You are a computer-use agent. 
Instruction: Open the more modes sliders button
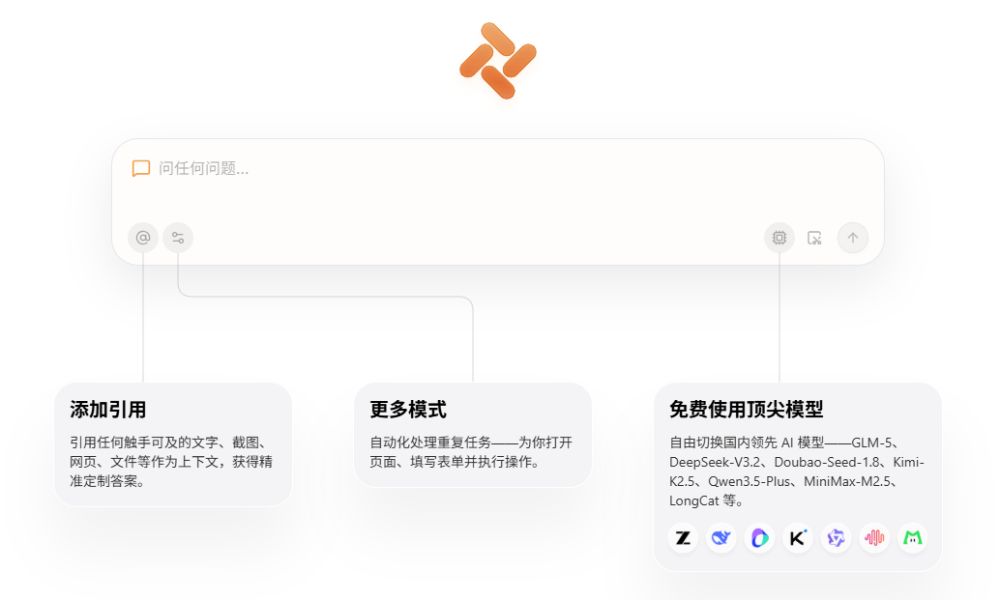pos(178,238)
